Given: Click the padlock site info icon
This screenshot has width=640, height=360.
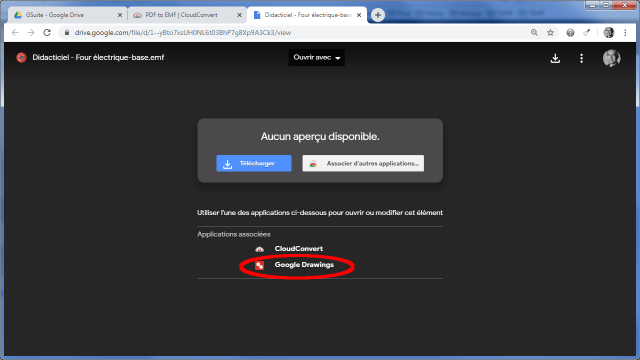Looking at the screenshot, I should [x=67, y=33].
